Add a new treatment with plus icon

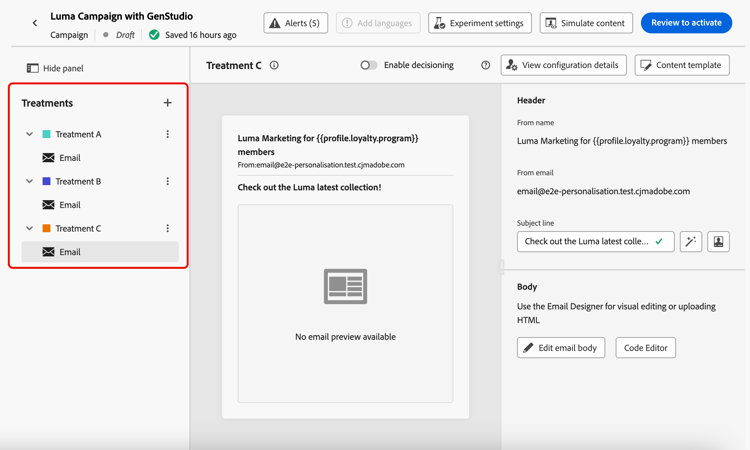[167, 103]
